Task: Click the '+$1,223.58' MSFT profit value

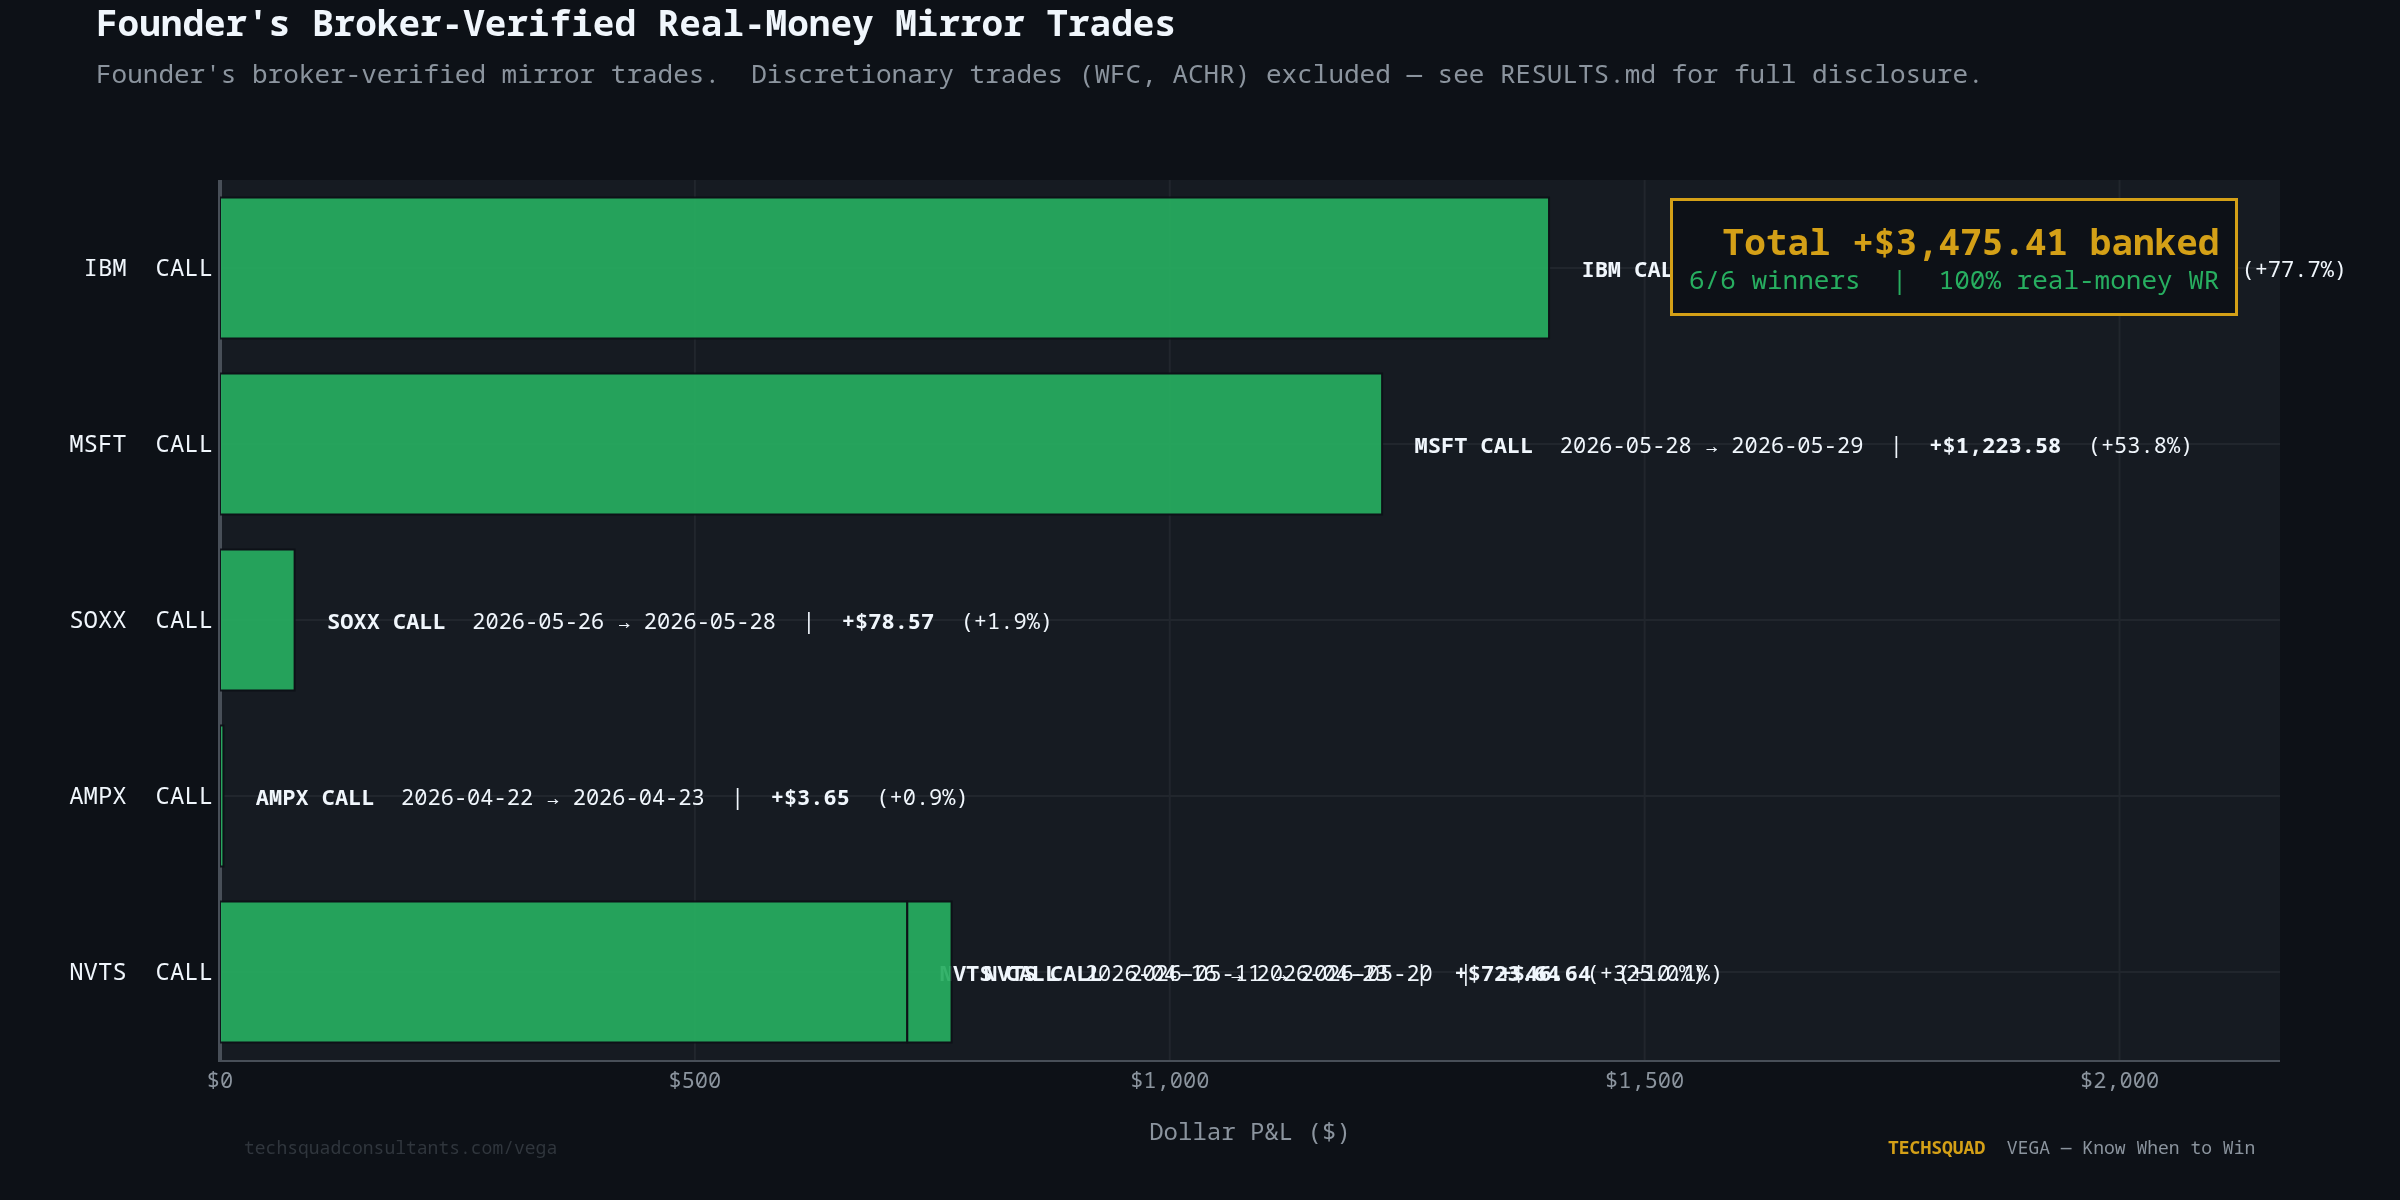Action: click(1994, 446)
